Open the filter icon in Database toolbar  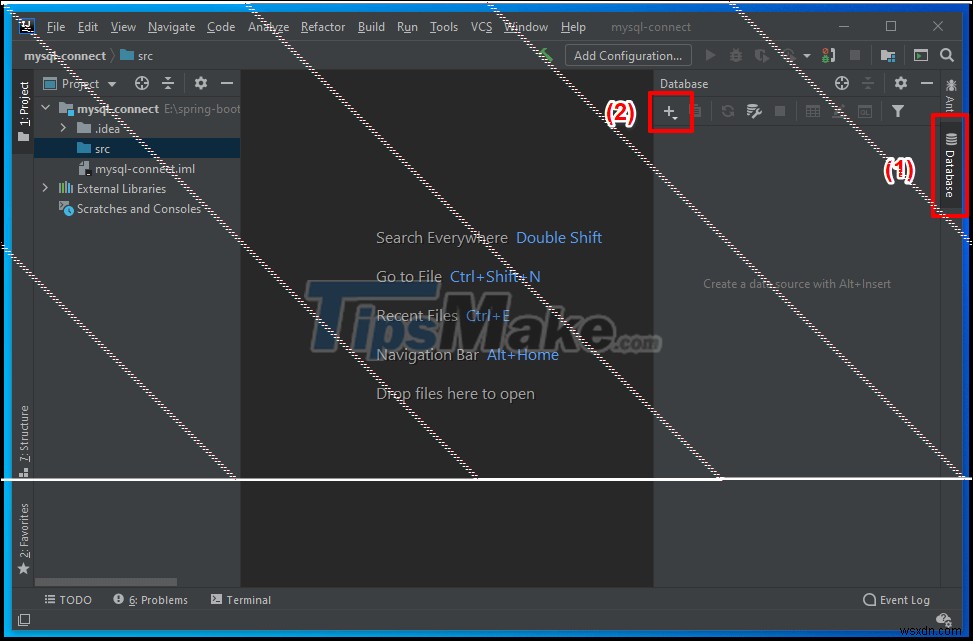898,110
